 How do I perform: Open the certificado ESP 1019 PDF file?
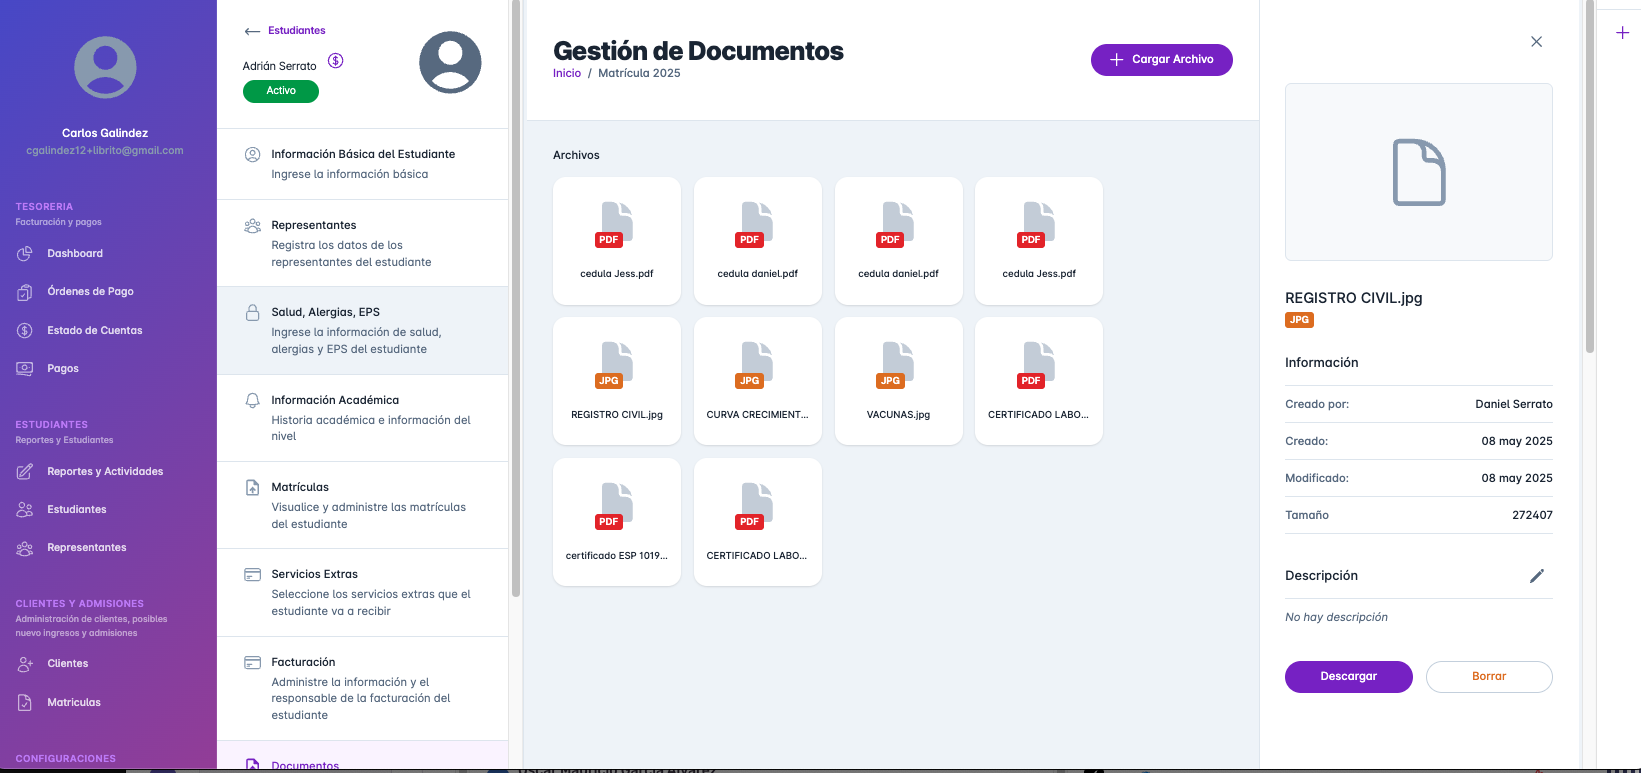616,522
